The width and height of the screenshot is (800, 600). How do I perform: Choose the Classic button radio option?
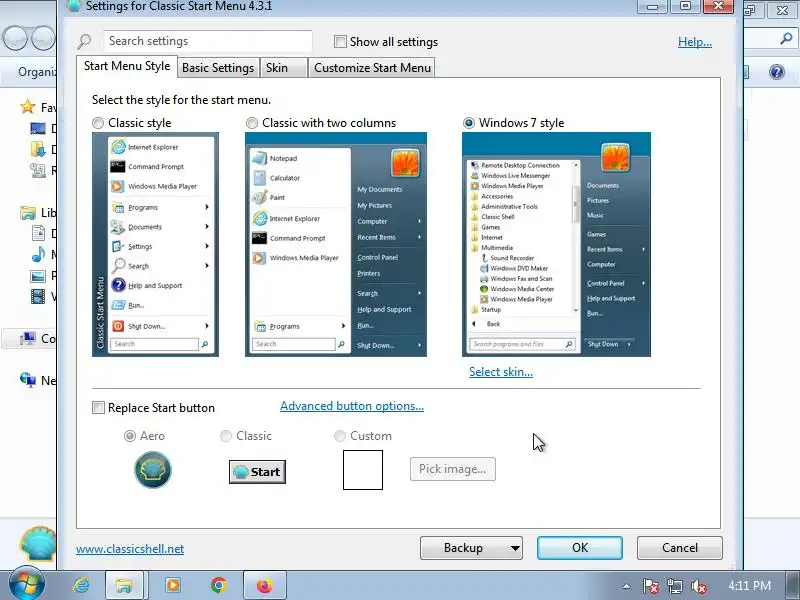(226, 436)
